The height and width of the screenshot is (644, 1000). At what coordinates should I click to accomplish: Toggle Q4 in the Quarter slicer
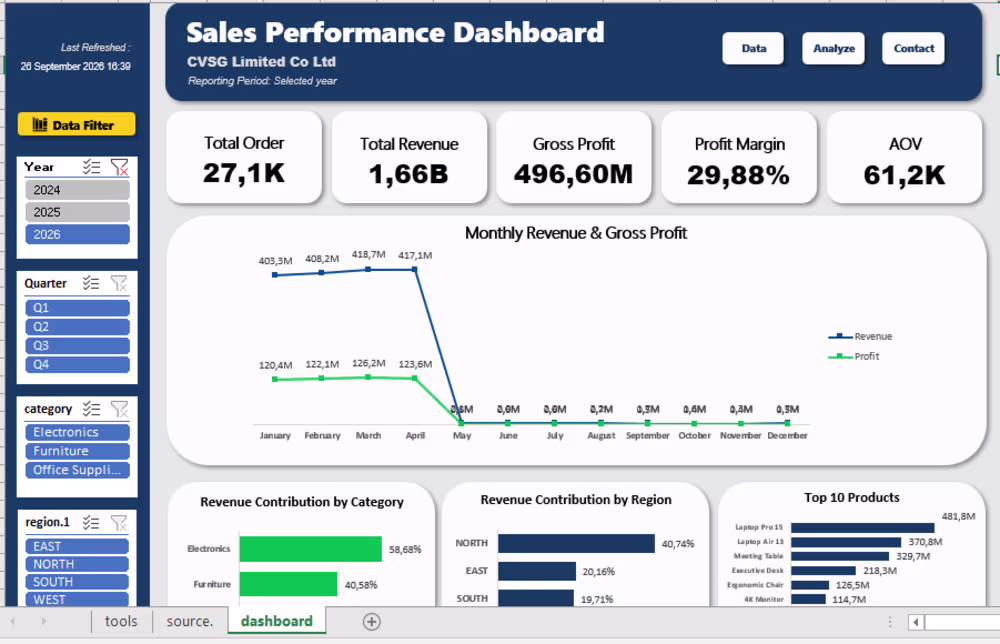(77, 365)
